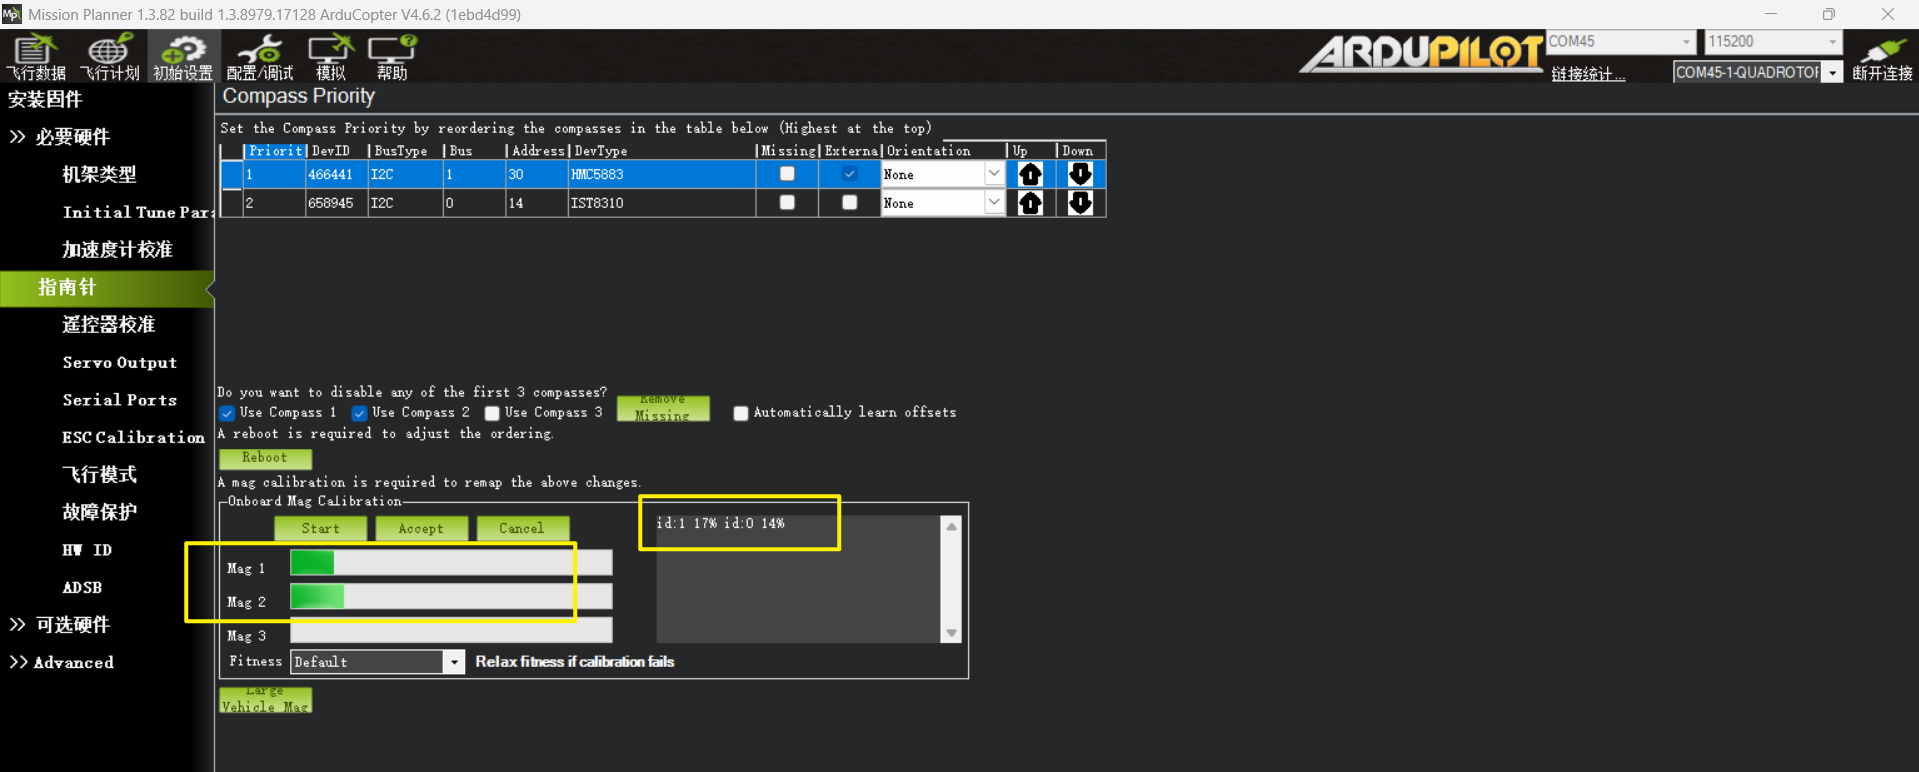This screenshot has height=772, width=1919.
Task: Enable the Use Compass 3 checkbox
Action: pyautogui.click(x=492, y=413)
